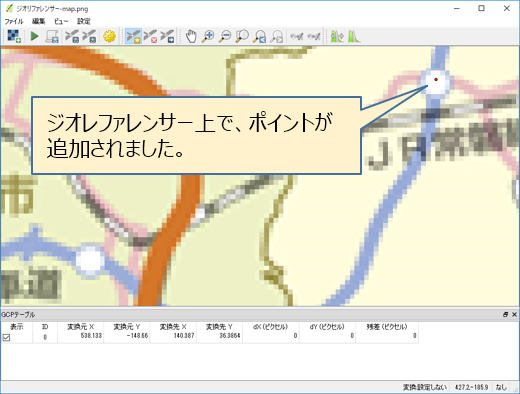Click Load GCP Points icon
The height and width of the screenshot is (394, 520).
(x=72, y=36)
